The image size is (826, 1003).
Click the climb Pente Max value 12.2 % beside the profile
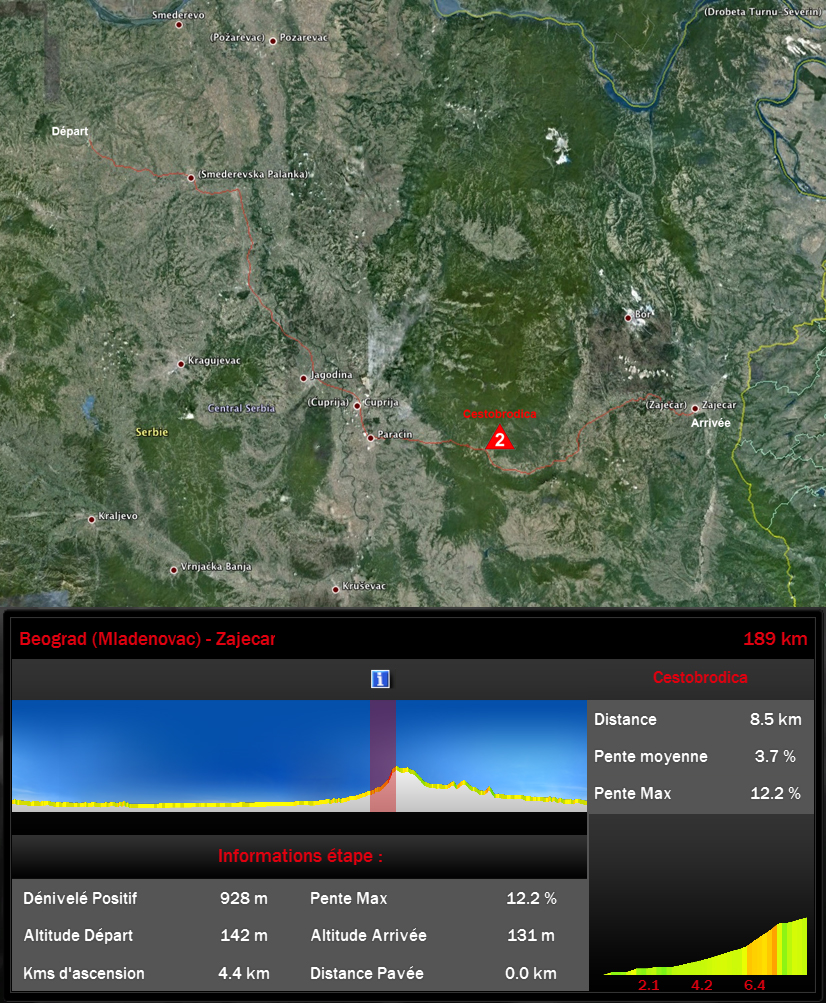(x=775, y=793)
